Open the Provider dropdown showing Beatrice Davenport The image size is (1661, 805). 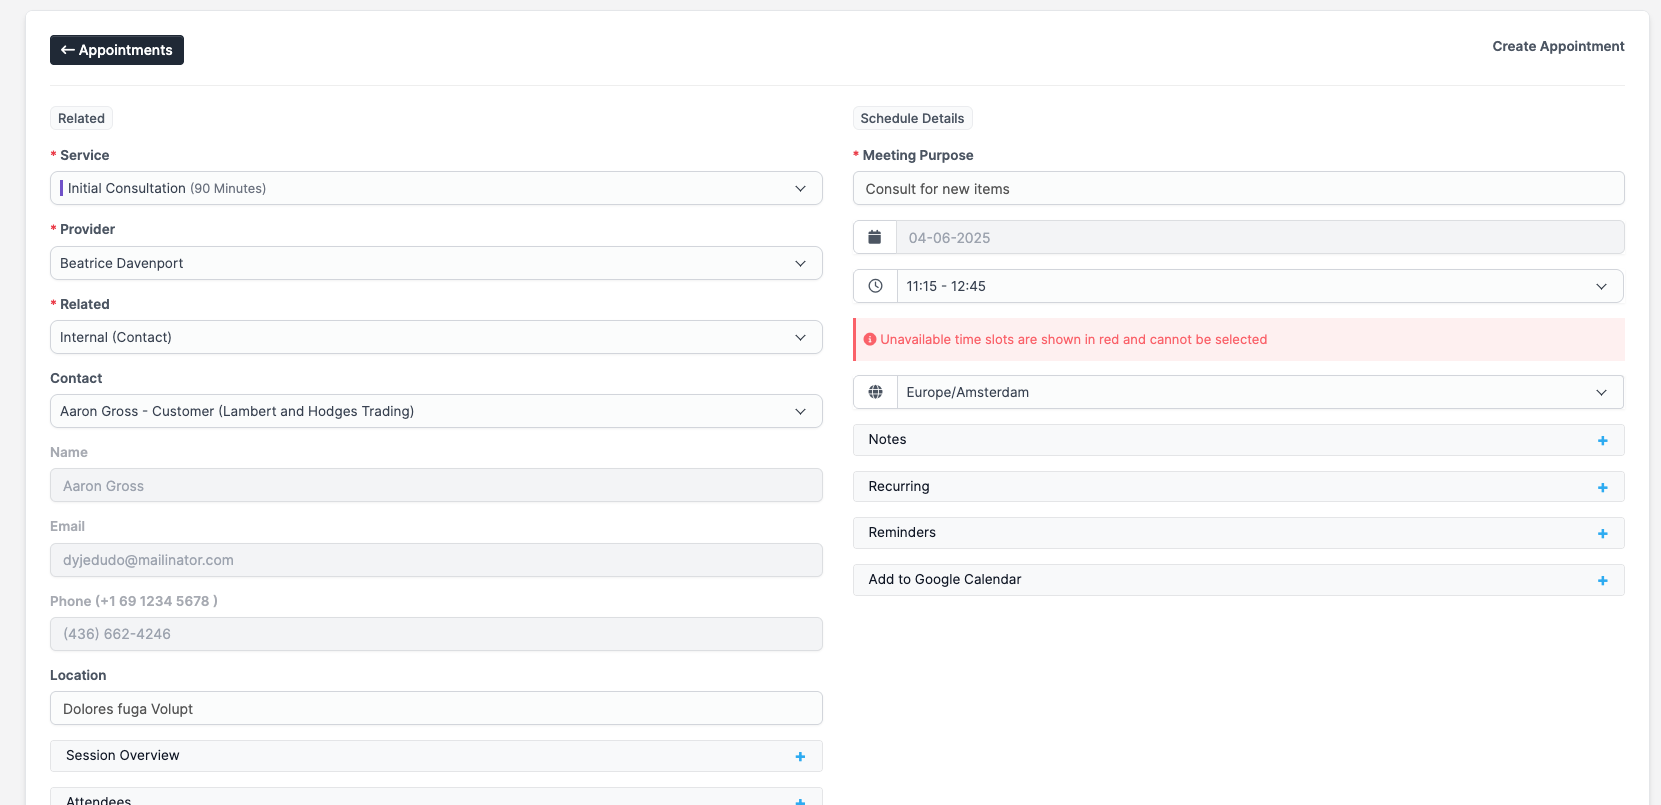click(436, 263)
